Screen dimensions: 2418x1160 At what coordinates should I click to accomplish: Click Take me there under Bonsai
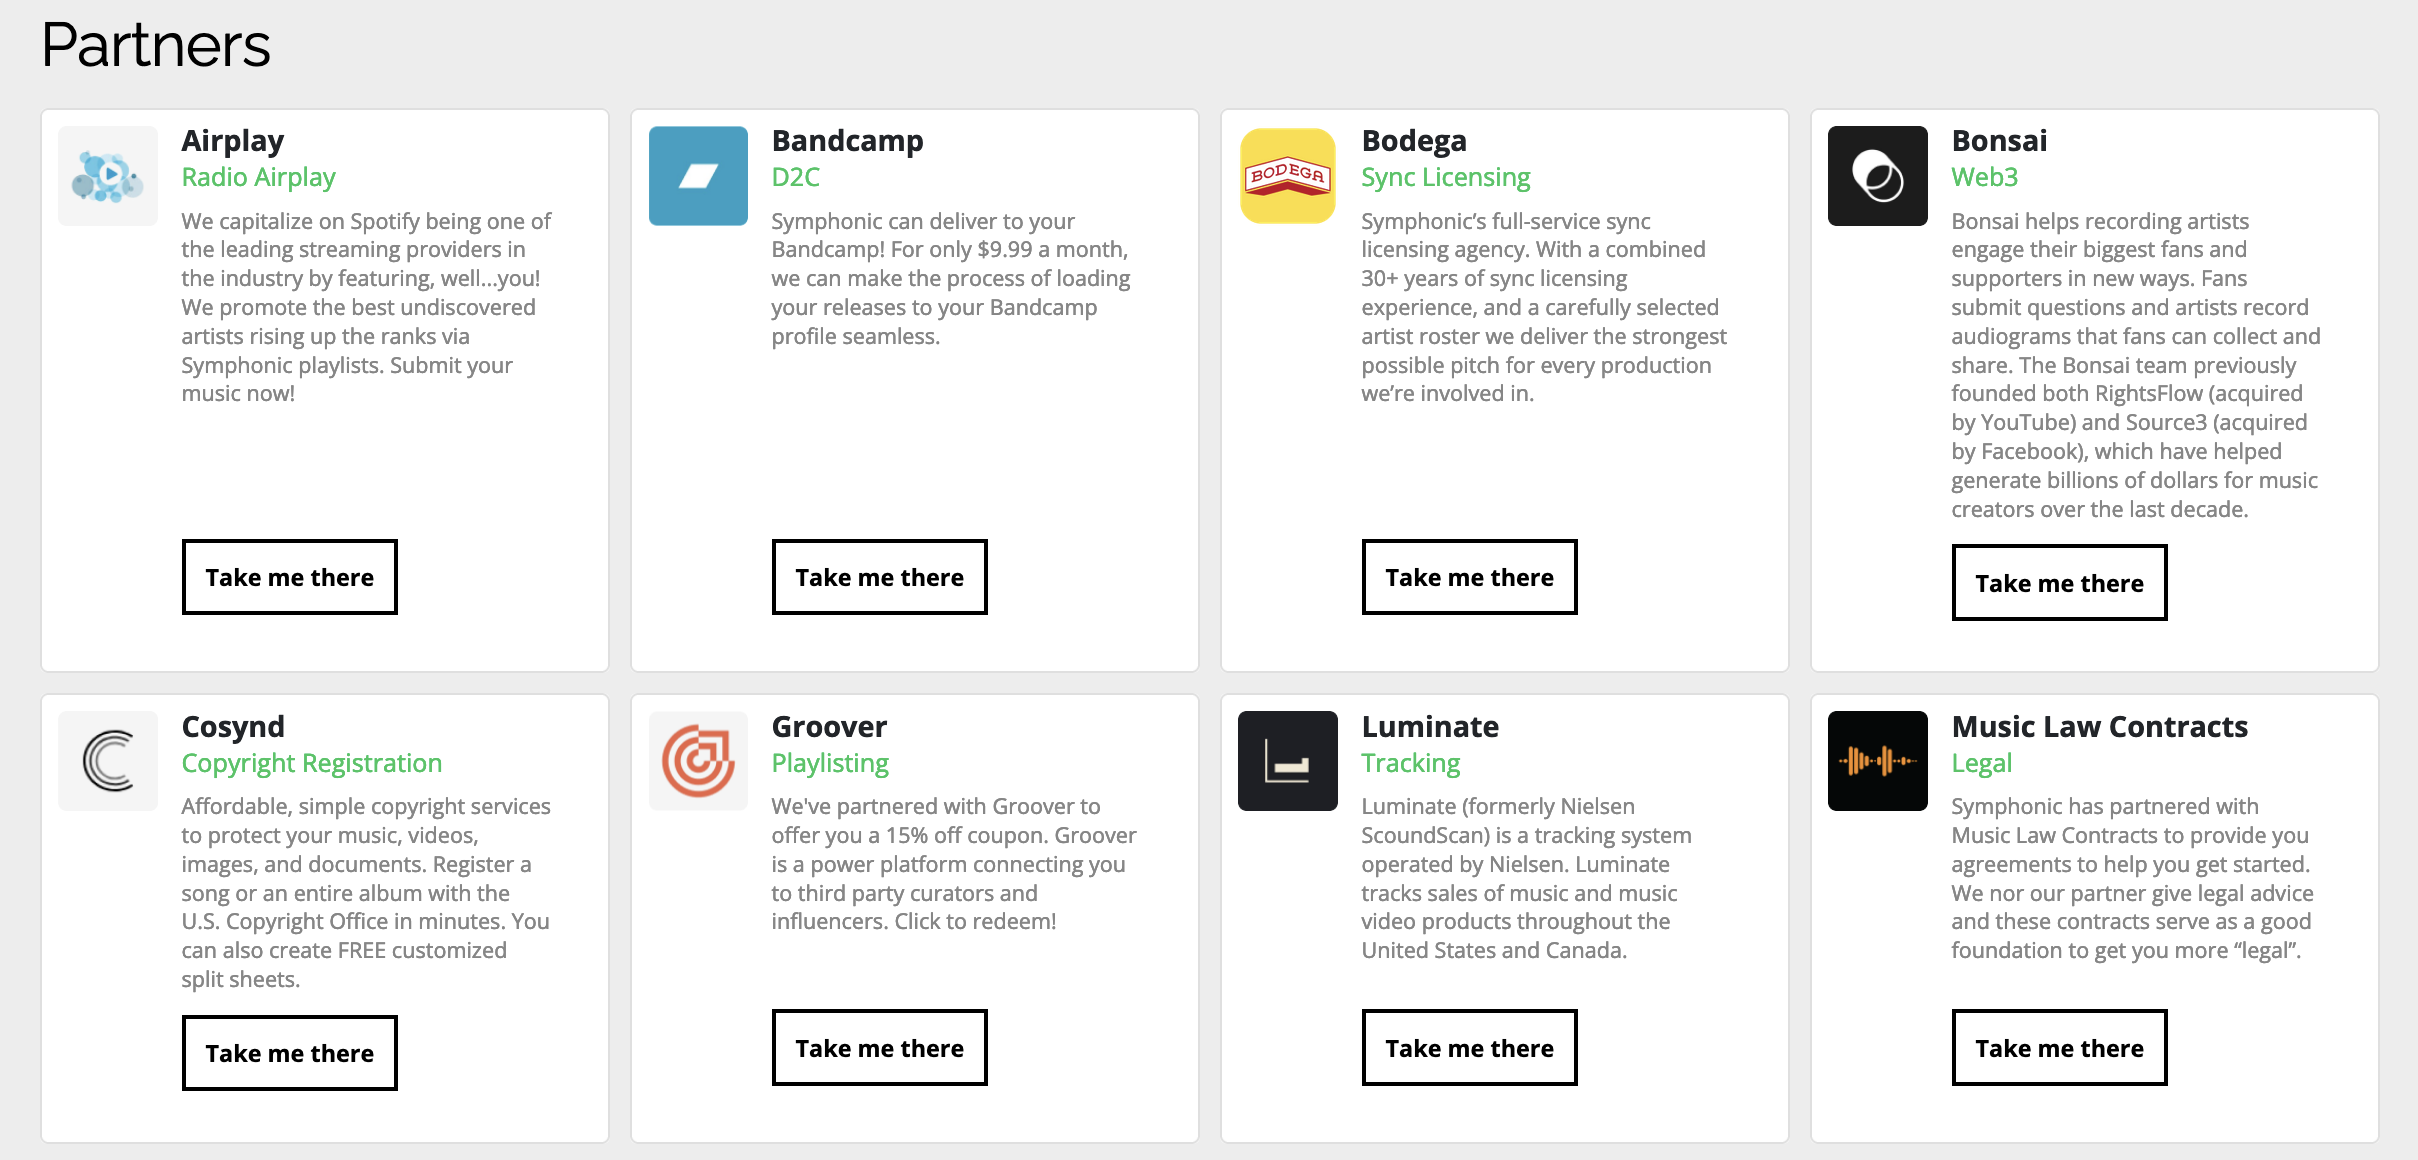(2060, 583)
